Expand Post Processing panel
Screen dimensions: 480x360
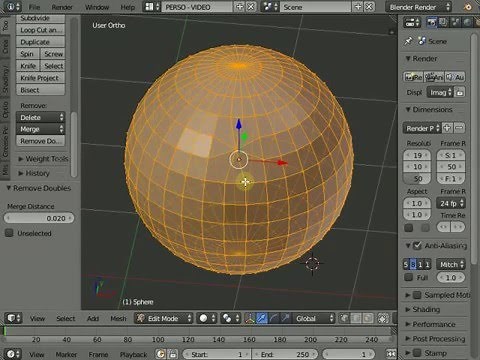click(x=435, y=339)
